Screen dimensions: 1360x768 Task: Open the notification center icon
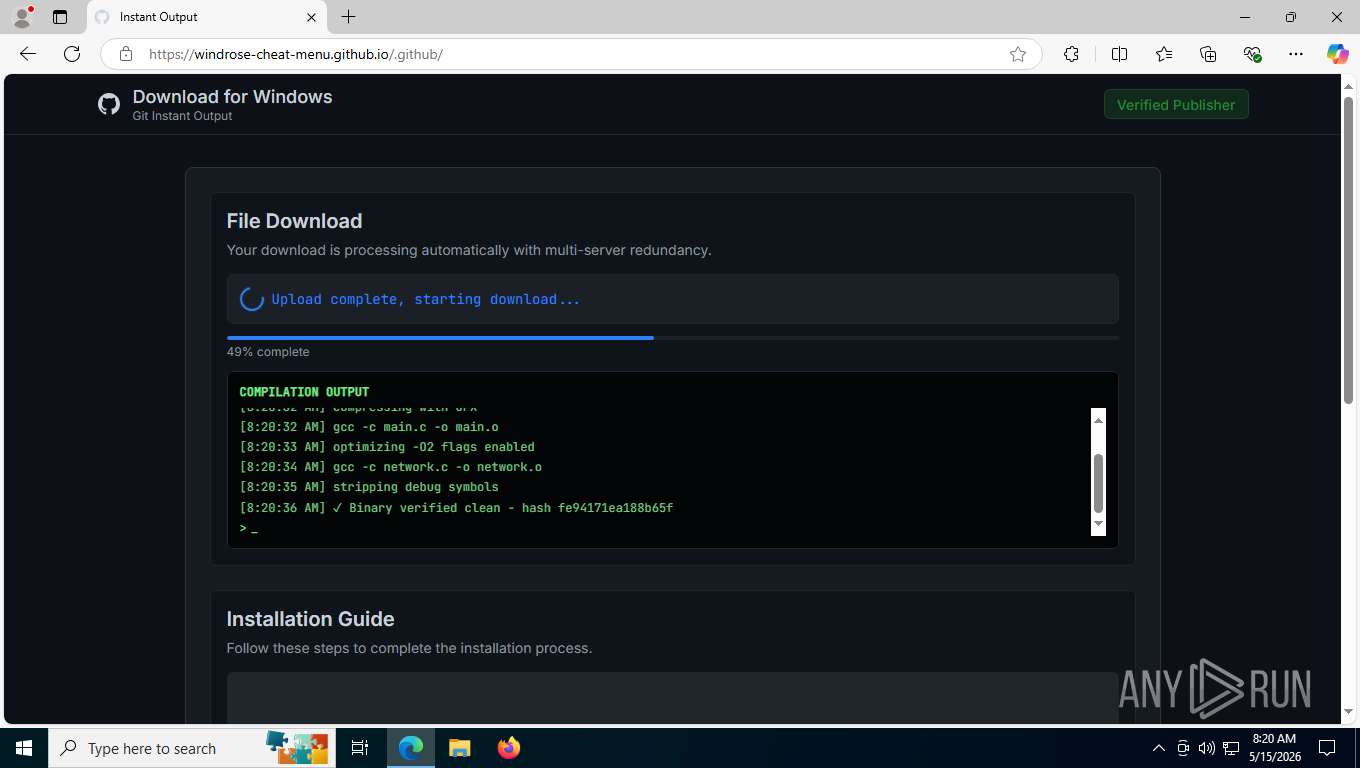[1327, 748]
